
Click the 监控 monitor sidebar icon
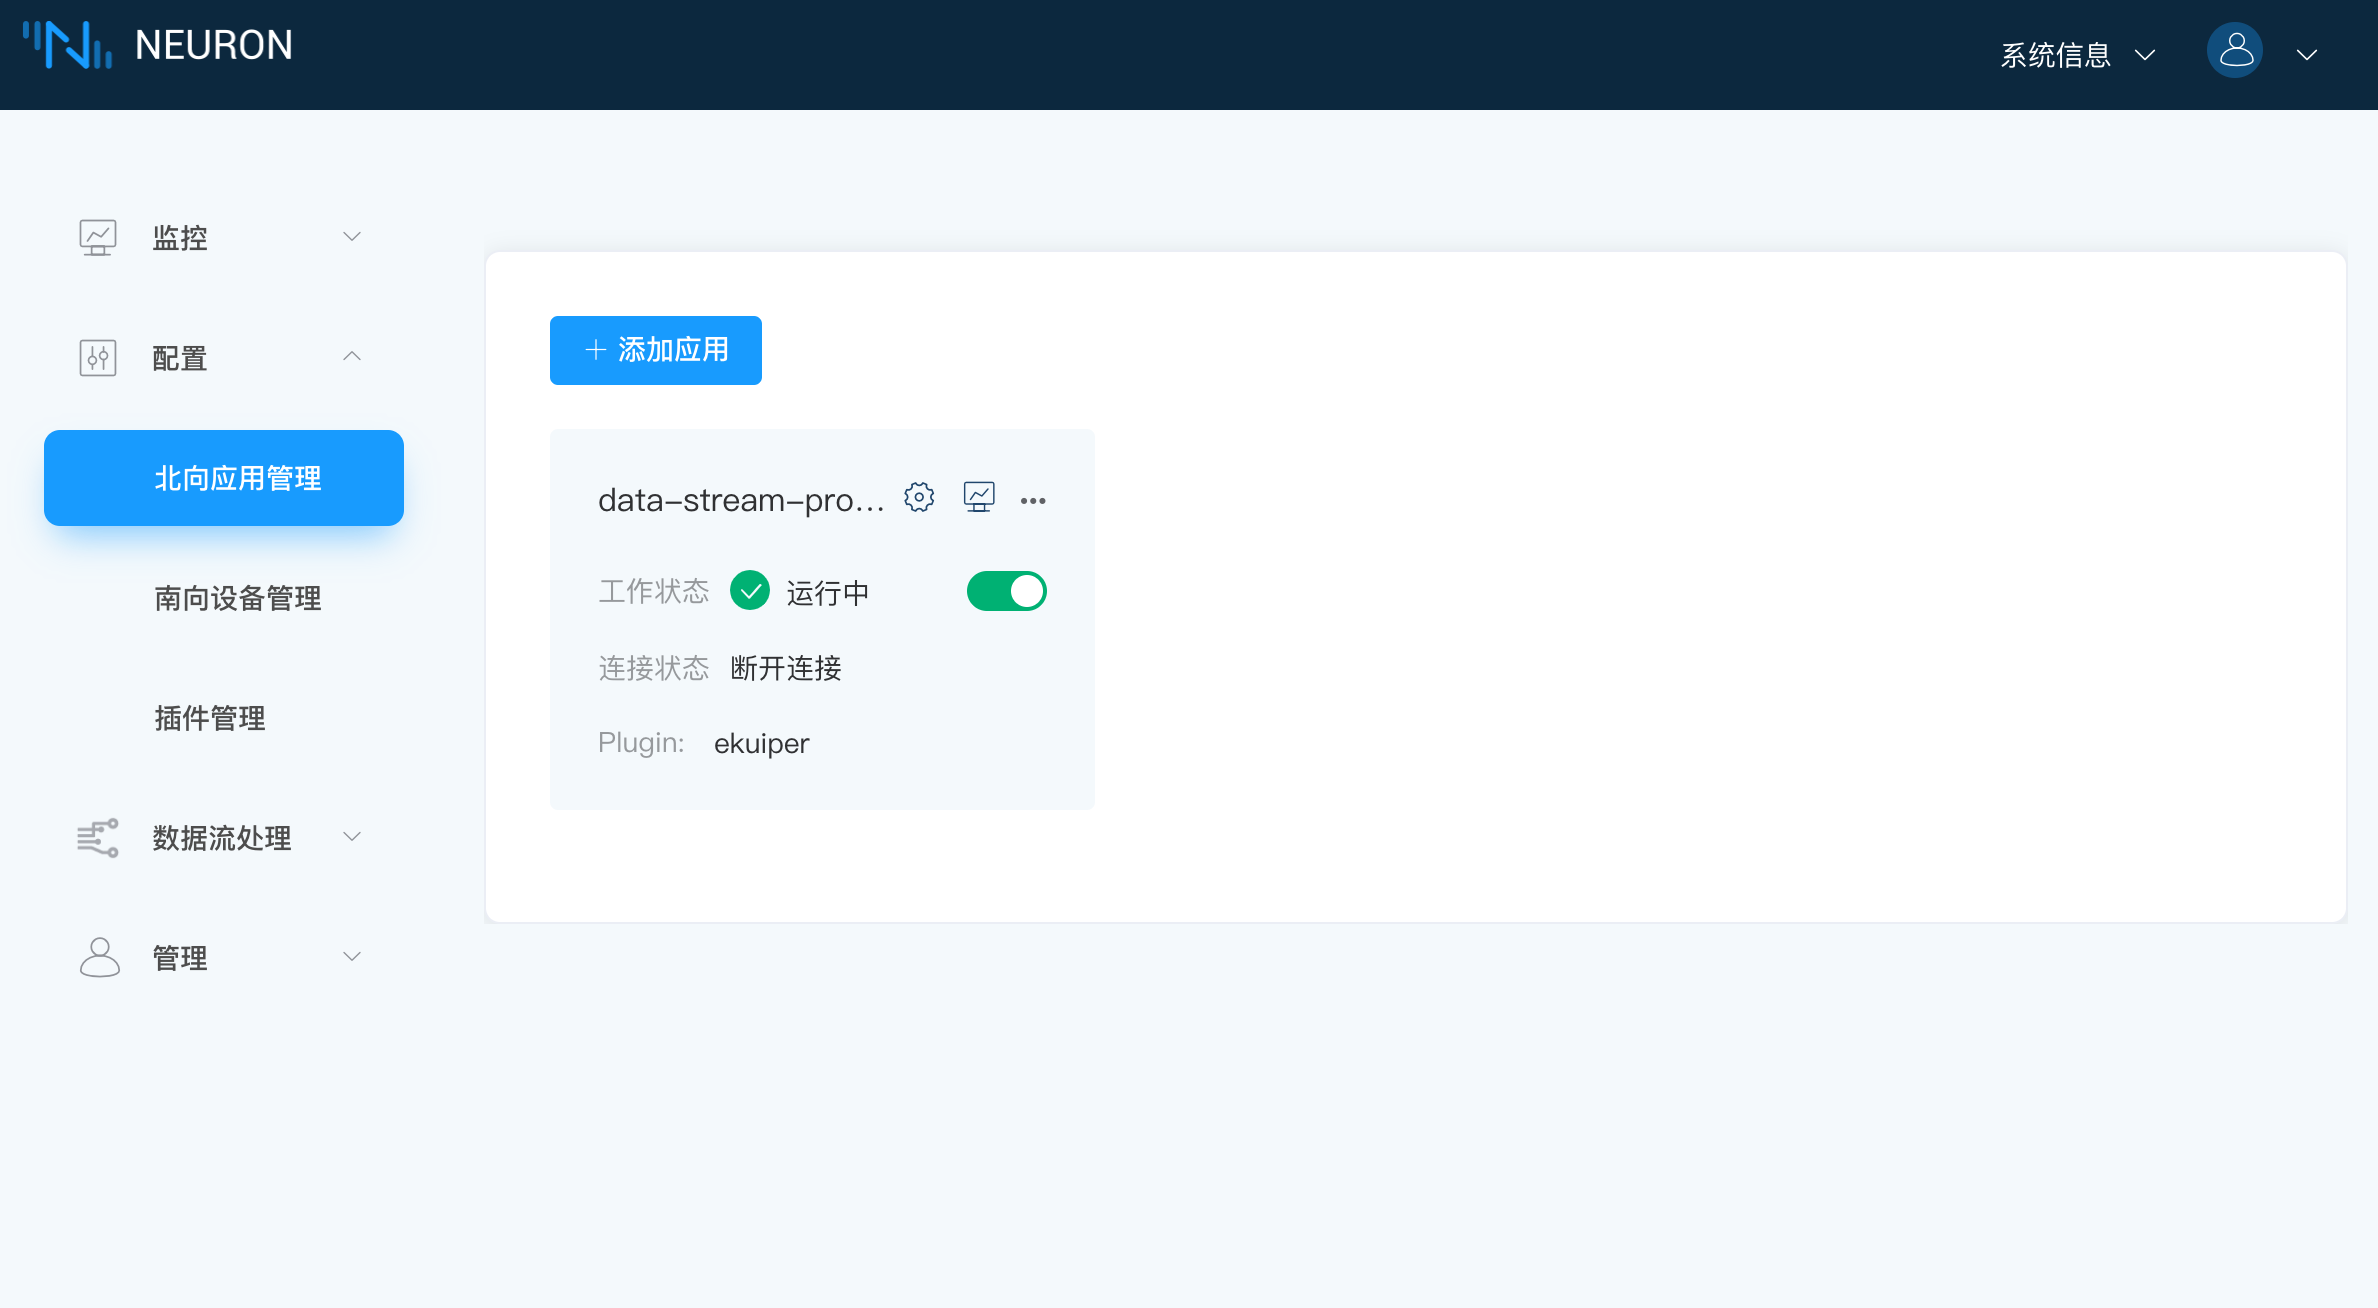(98, 238)
